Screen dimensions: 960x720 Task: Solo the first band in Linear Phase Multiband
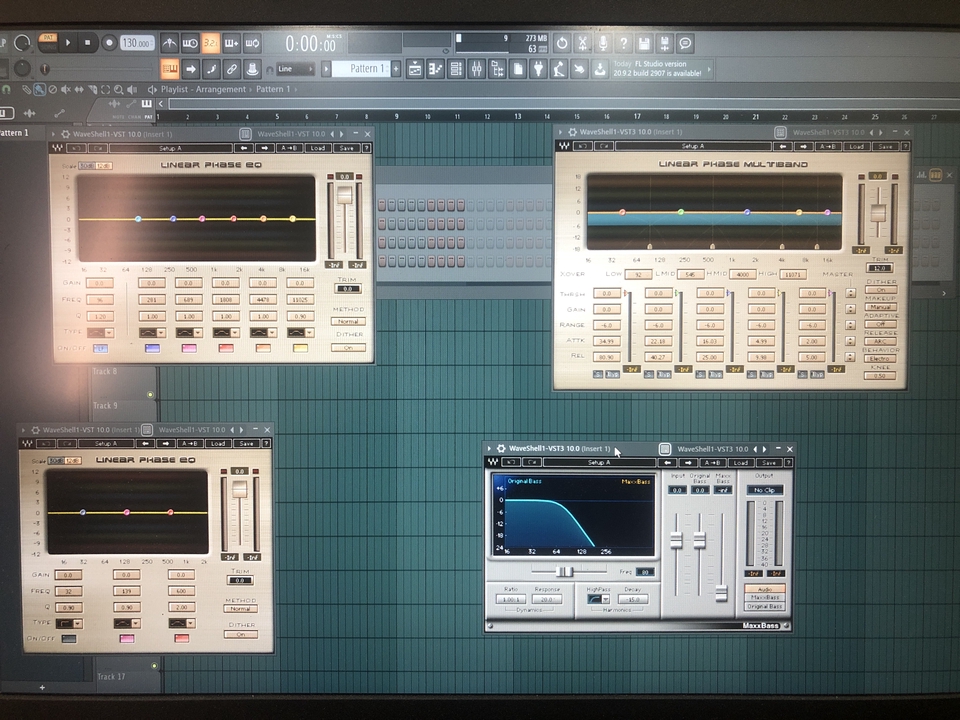(x=598, y=374)
